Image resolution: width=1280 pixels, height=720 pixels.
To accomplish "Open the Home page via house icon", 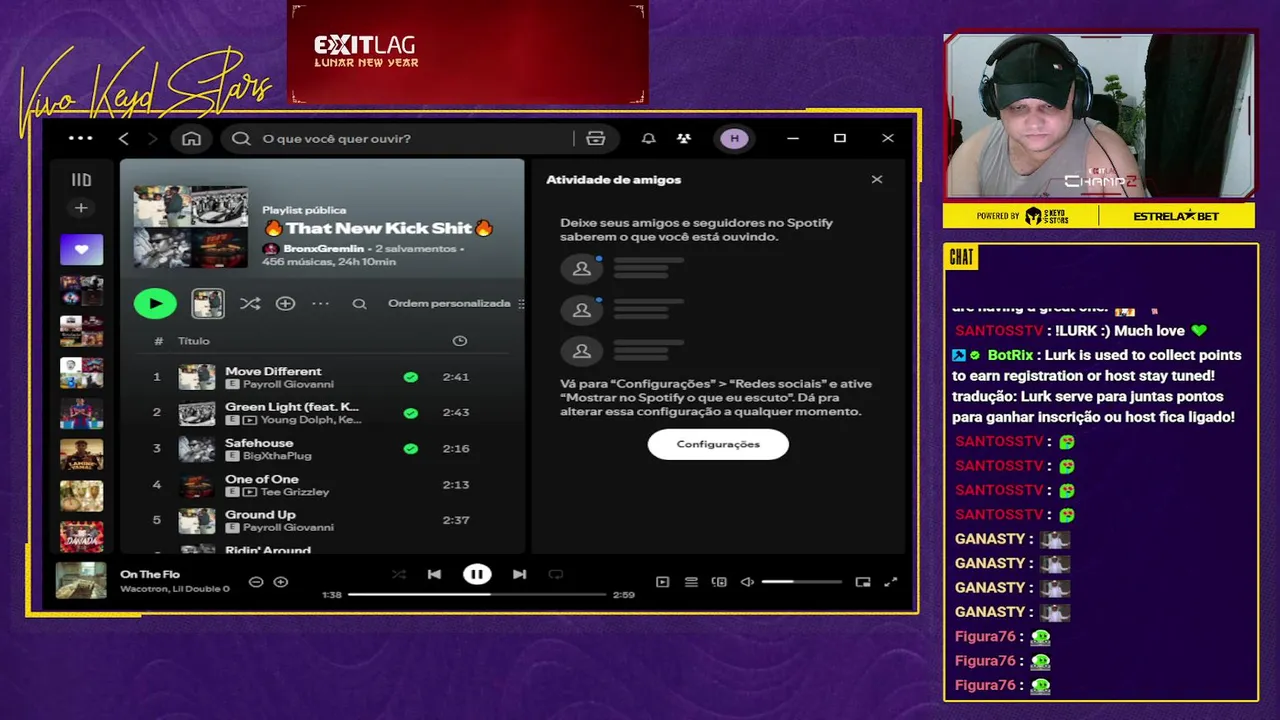I will [x=191, y=138].
